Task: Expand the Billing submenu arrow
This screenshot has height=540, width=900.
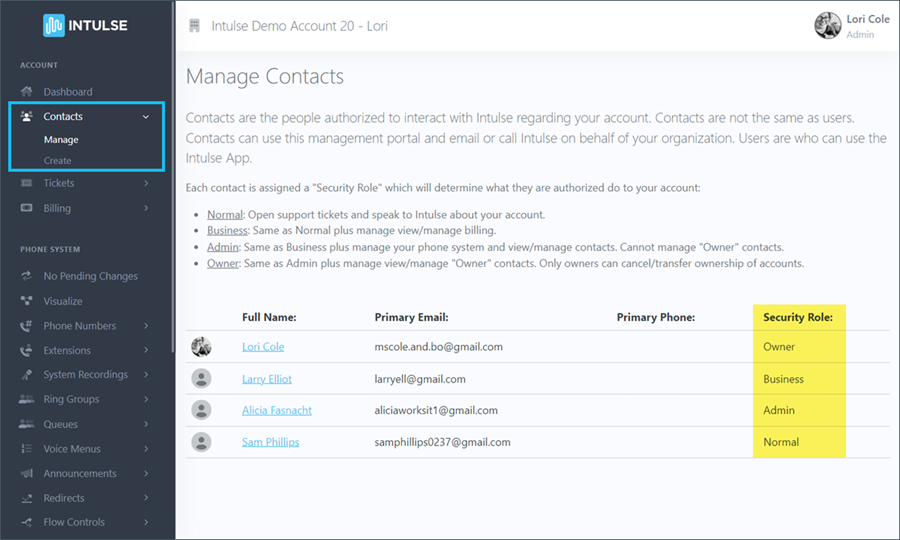Action: (x=146, y=208)
